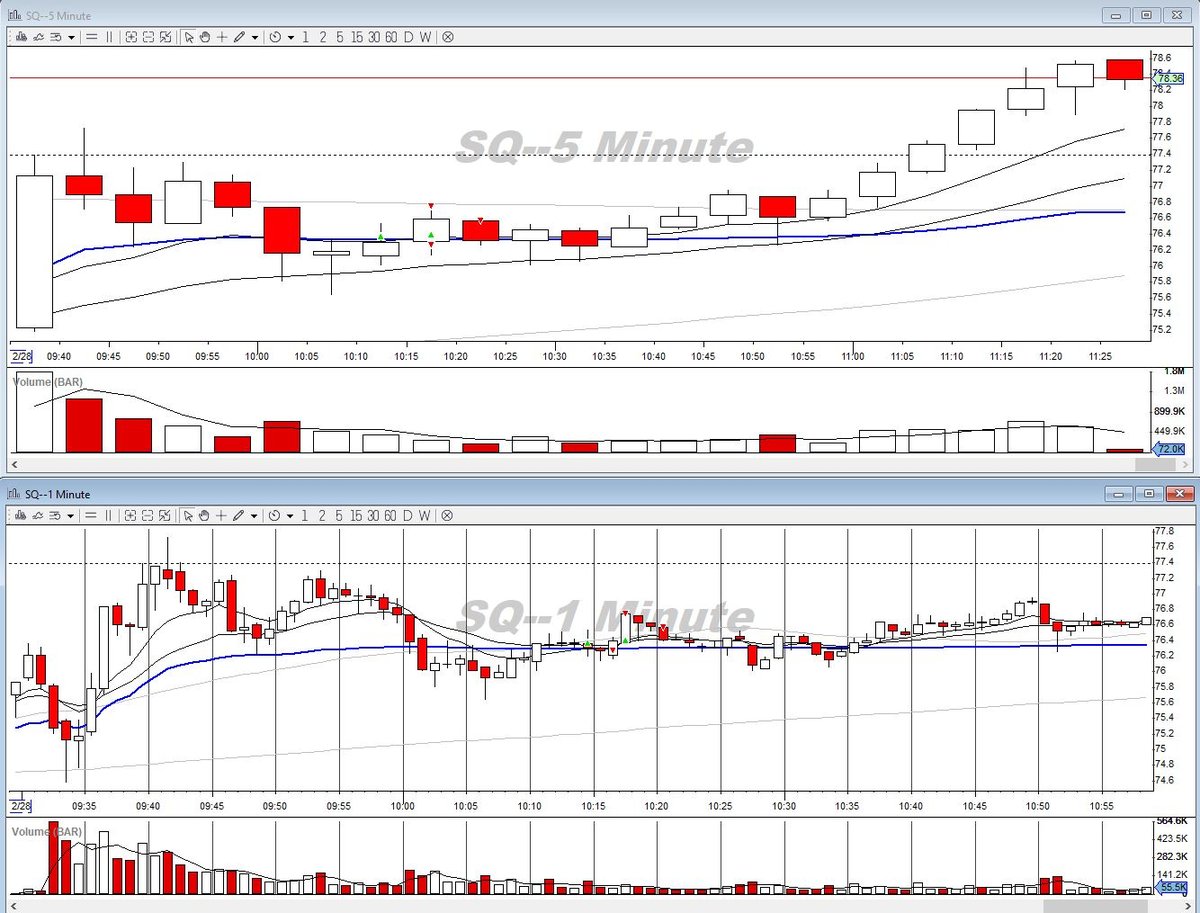Click the 78.36 current price tag on the price axis

click(1170, 79)
